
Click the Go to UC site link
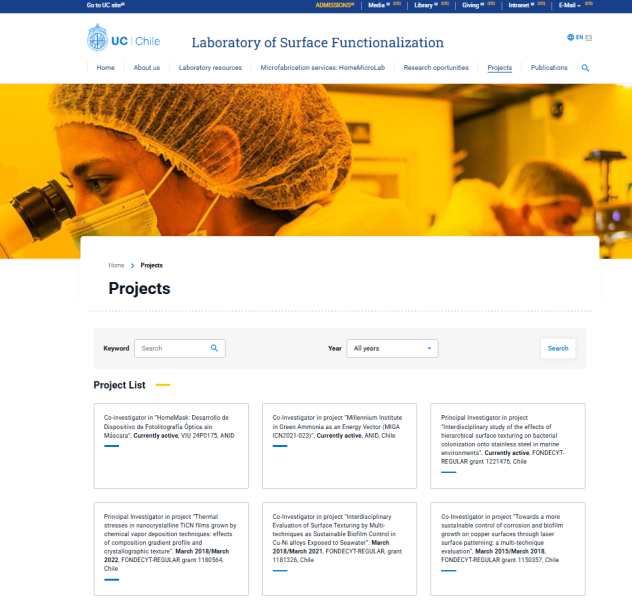pos(106,5)
